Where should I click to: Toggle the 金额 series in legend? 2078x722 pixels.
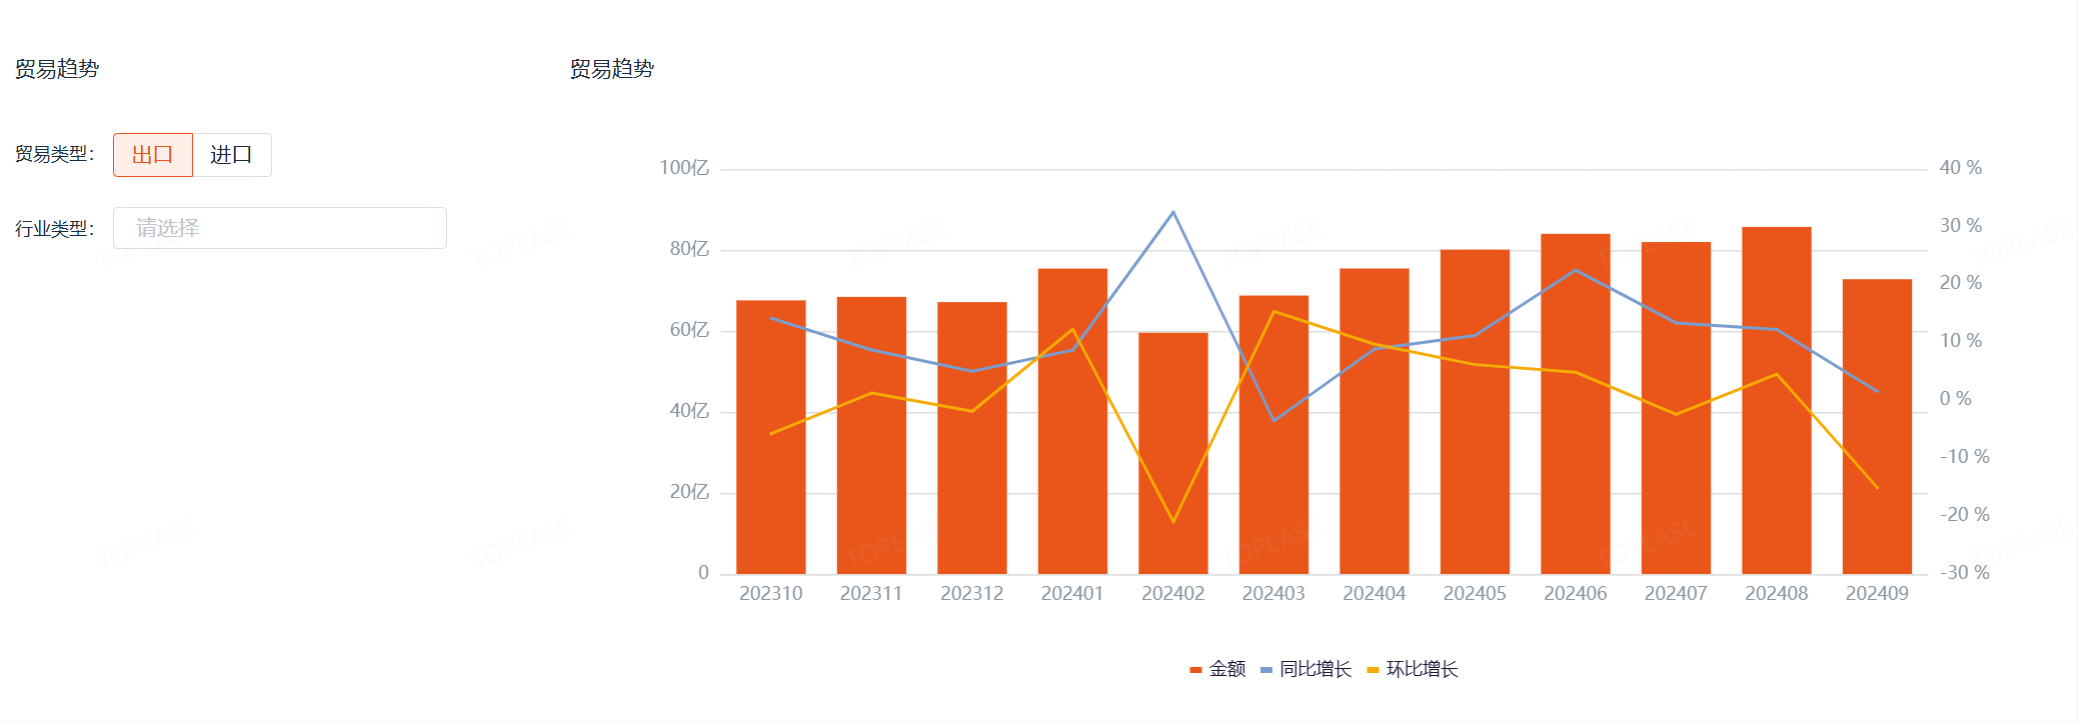tap(1217, 669)
